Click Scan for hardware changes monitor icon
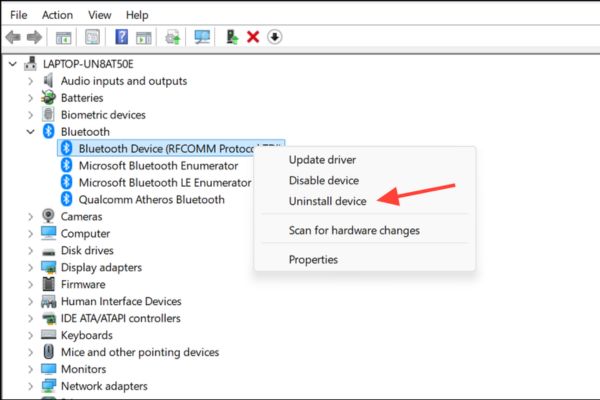 coord(202,37)
